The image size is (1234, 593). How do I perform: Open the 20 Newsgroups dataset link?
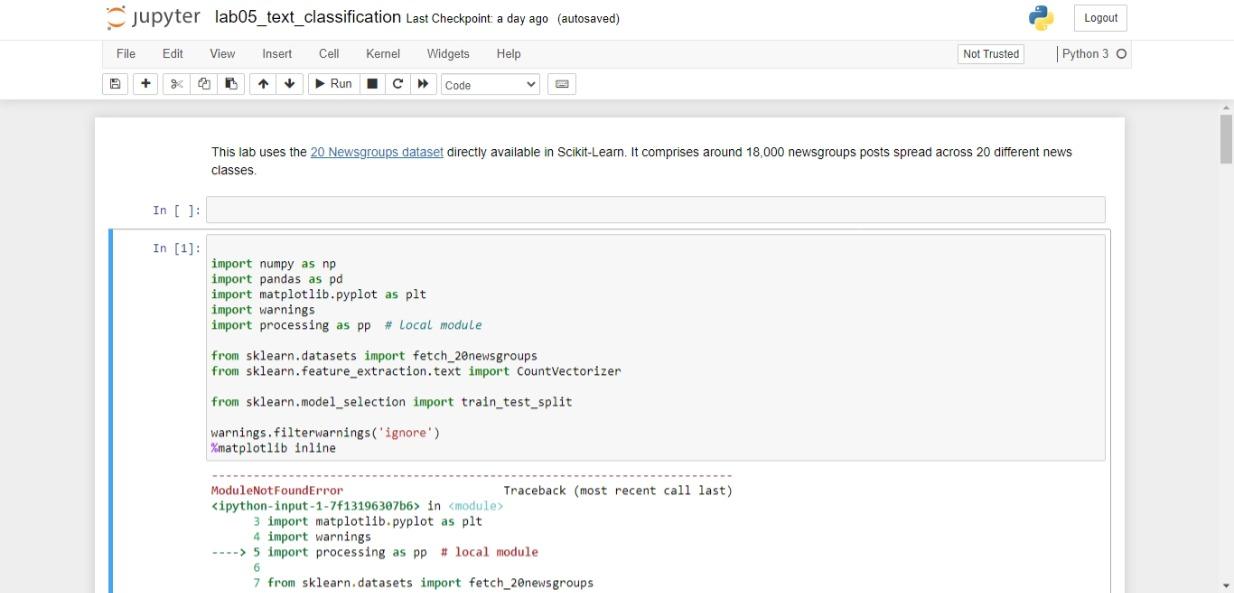377,153
